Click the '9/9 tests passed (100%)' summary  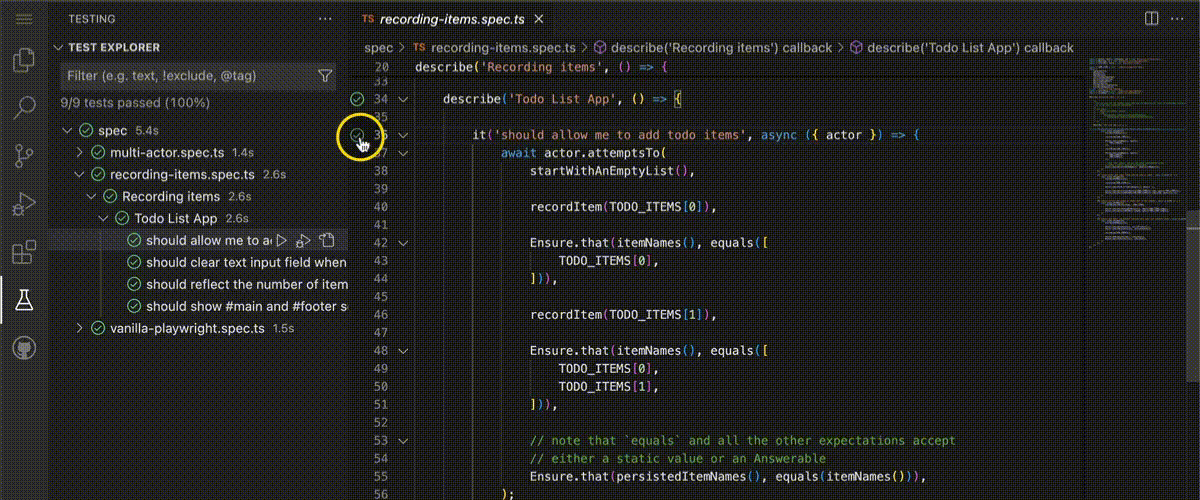pos(135,102)
